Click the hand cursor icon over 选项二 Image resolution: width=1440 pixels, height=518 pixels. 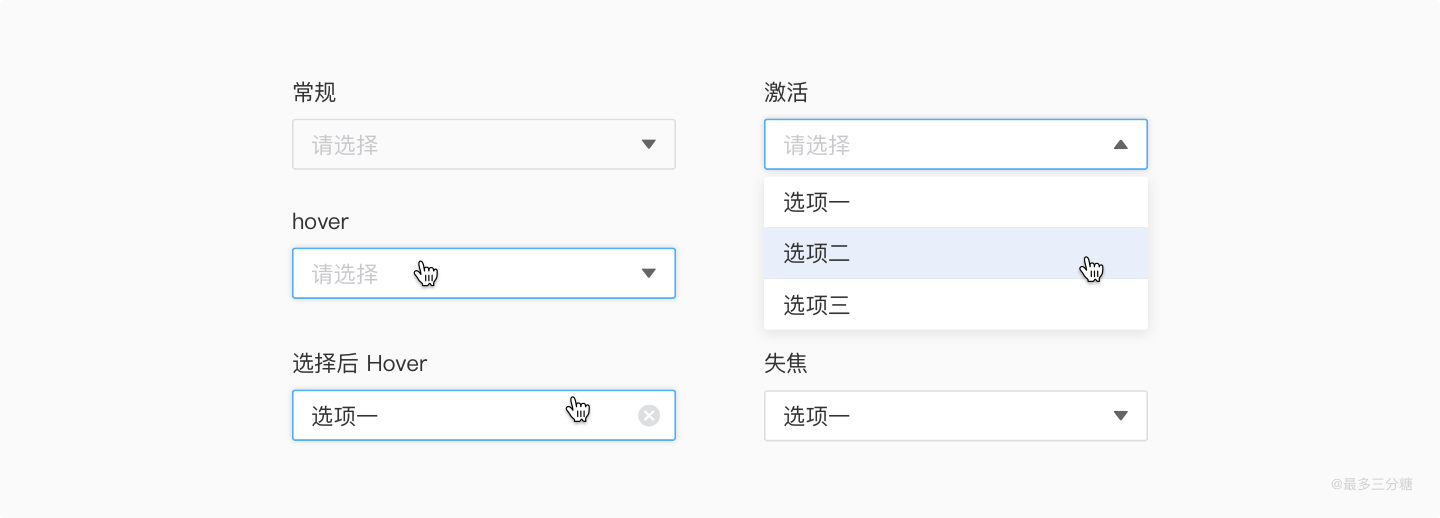click(1092, 269)
